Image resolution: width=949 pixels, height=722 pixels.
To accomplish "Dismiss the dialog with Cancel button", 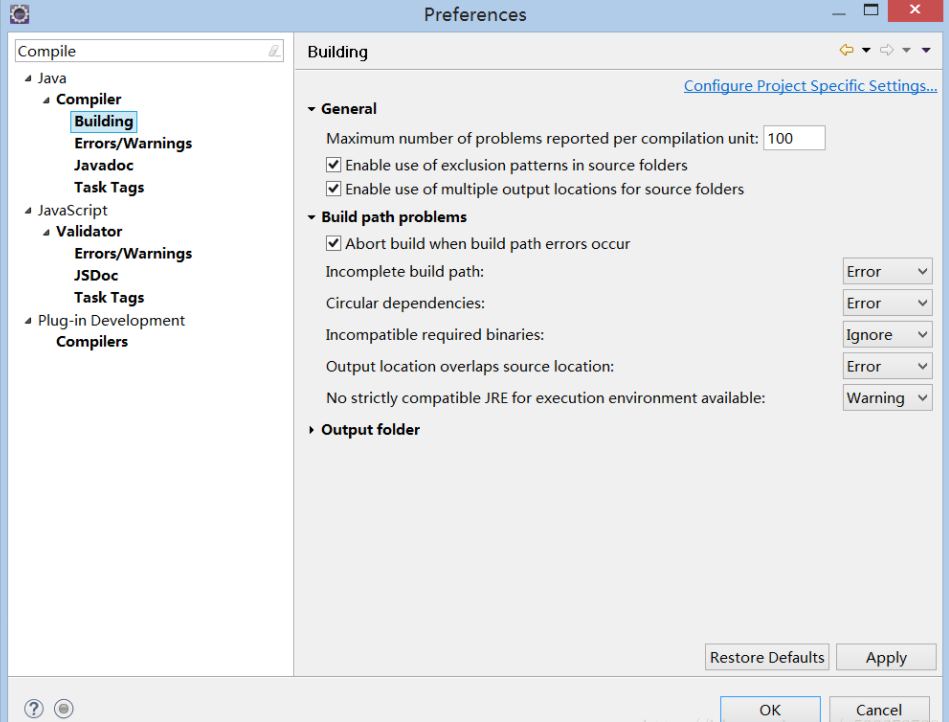I will tap(879, 709).
